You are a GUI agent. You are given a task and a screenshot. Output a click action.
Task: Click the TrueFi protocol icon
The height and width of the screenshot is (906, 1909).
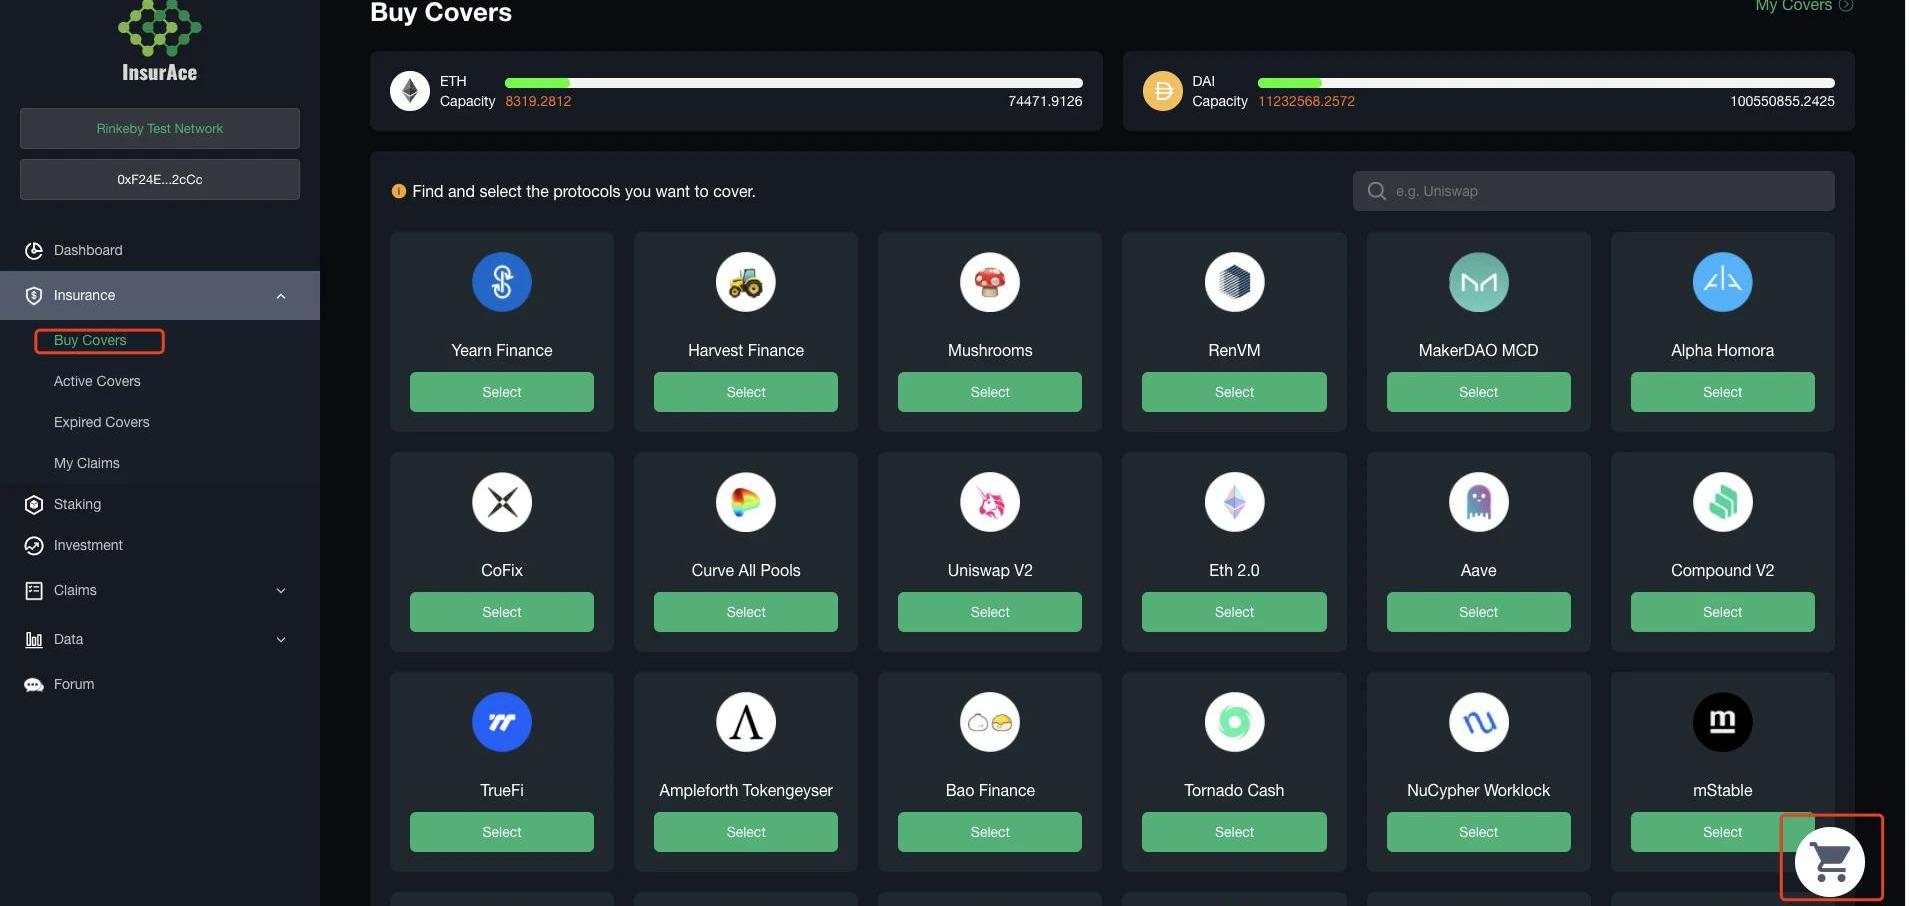click(502, 722)
